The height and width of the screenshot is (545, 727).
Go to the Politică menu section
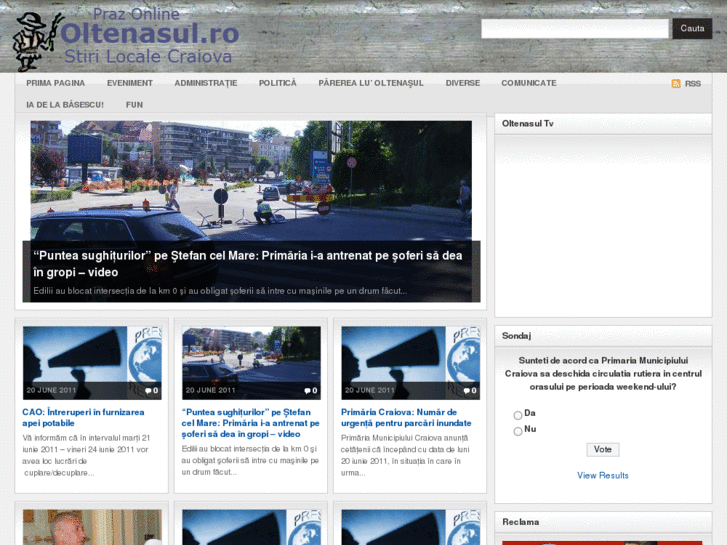(x=277, y=83)
